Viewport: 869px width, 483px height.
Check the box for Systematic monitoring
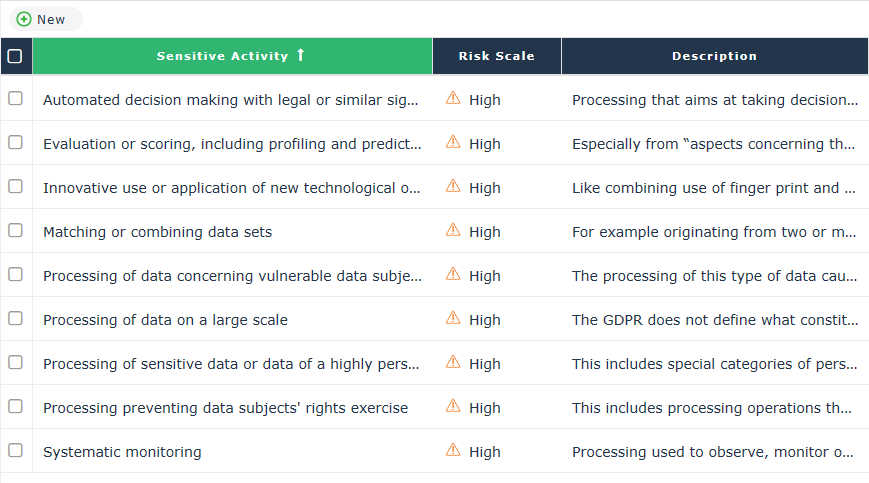(x=15, y=450)
